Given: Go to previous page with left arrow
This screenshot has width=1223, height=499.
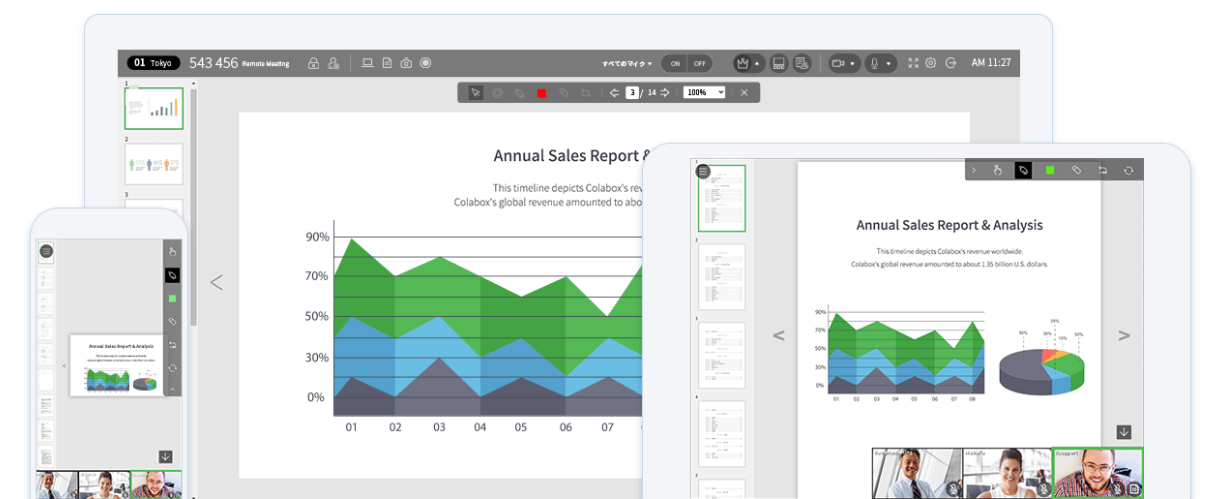Looking at the screenshot, I should [614, 93].
